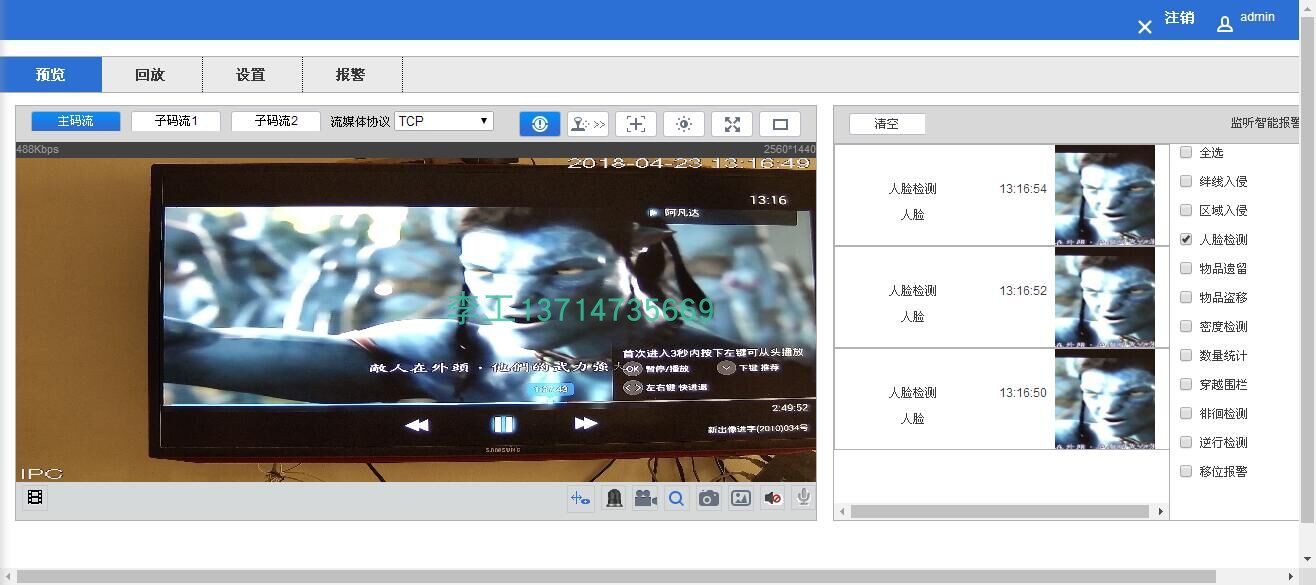The height and width of the screenshot is (585, 1316).
Task: Click the 清空 clear button
Action: click(x=887, y=124)
